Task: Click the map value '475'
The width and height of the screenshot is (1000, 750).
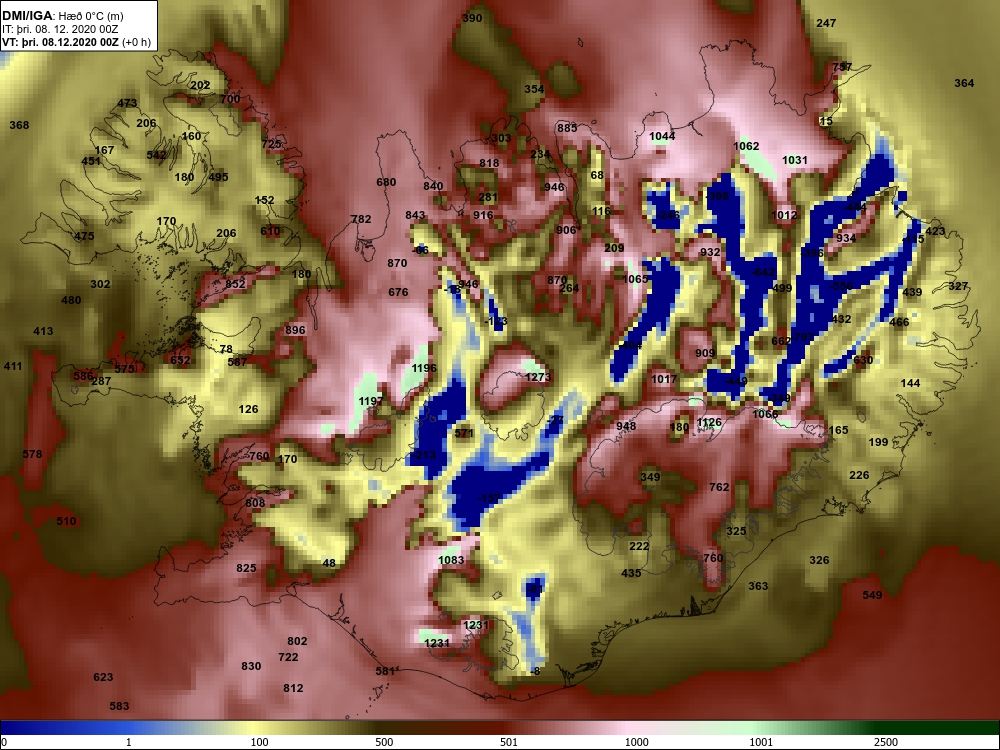Action: (x=84, y=236)
